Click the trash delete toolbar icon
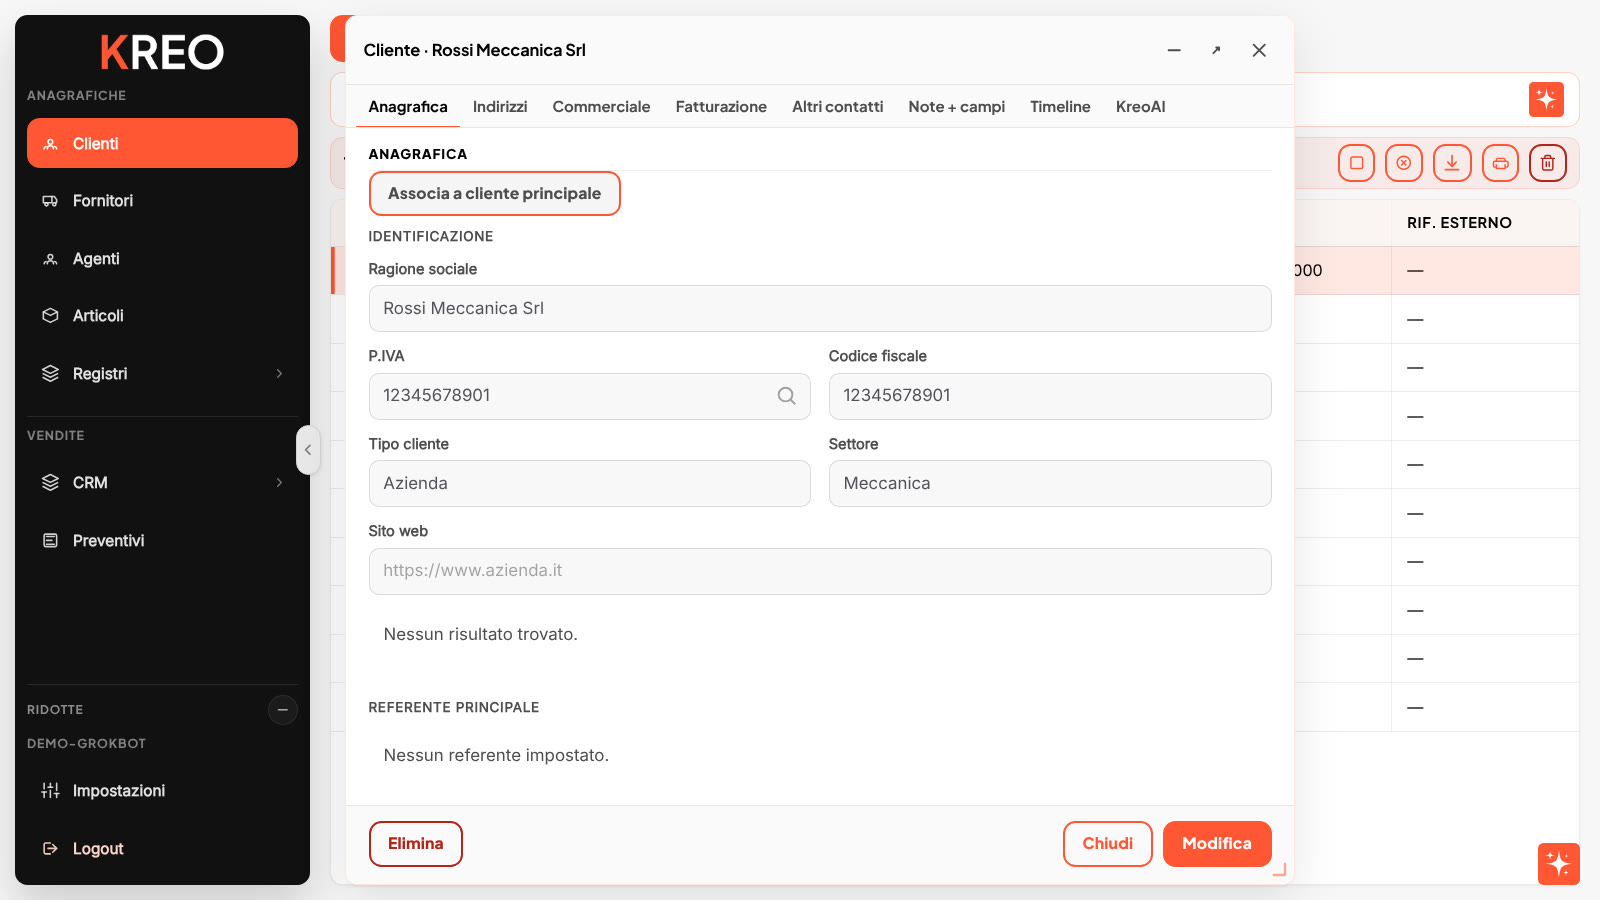The width and height of the screenshot is (1600, 900). coord(1548,163)
